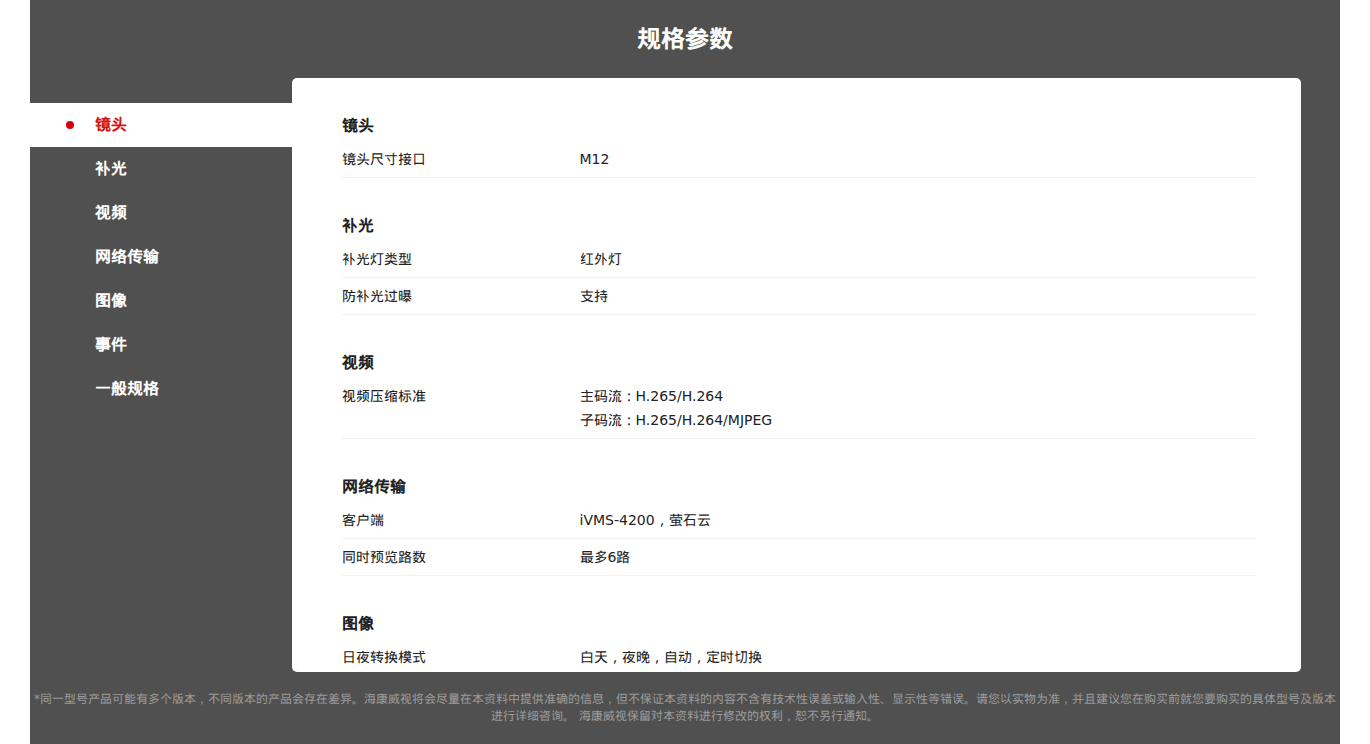Select the 视频压缩标准 label
The image size is (1370, 744).
point(384,396)
